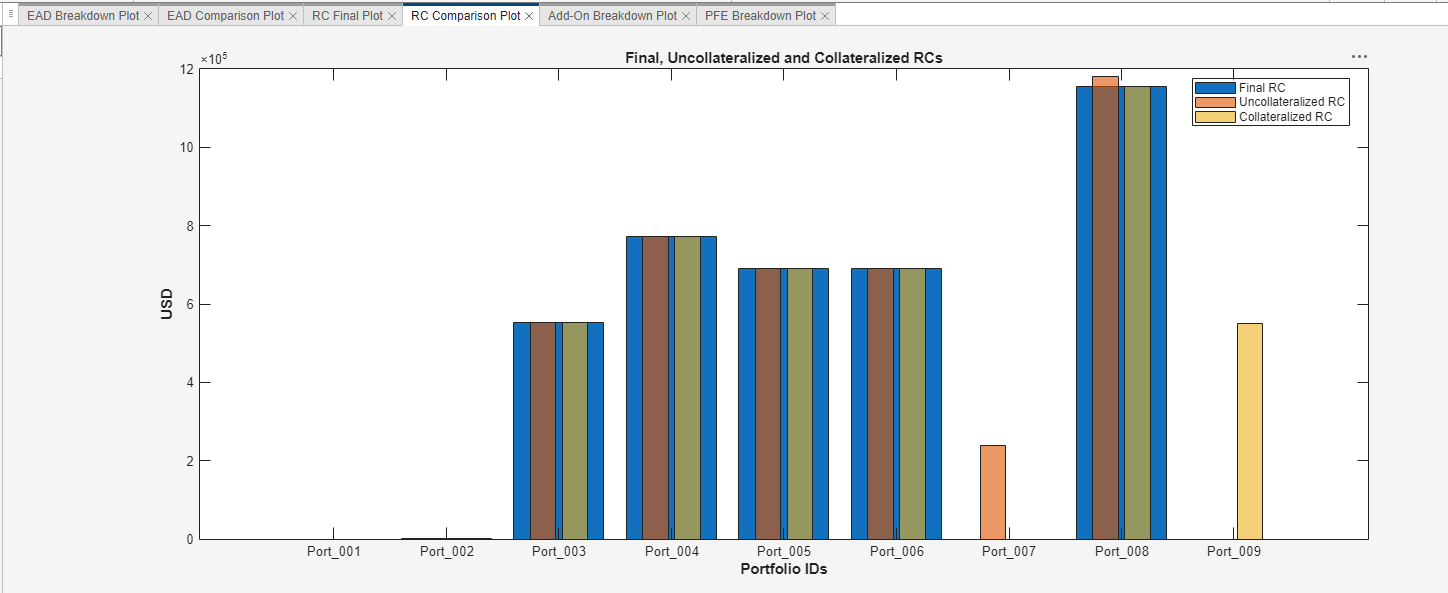Open the figure's ellipsis options menu
The height and width of the screenshot is (593, 1448).
pyautogui.click(x=1358, y=56)
